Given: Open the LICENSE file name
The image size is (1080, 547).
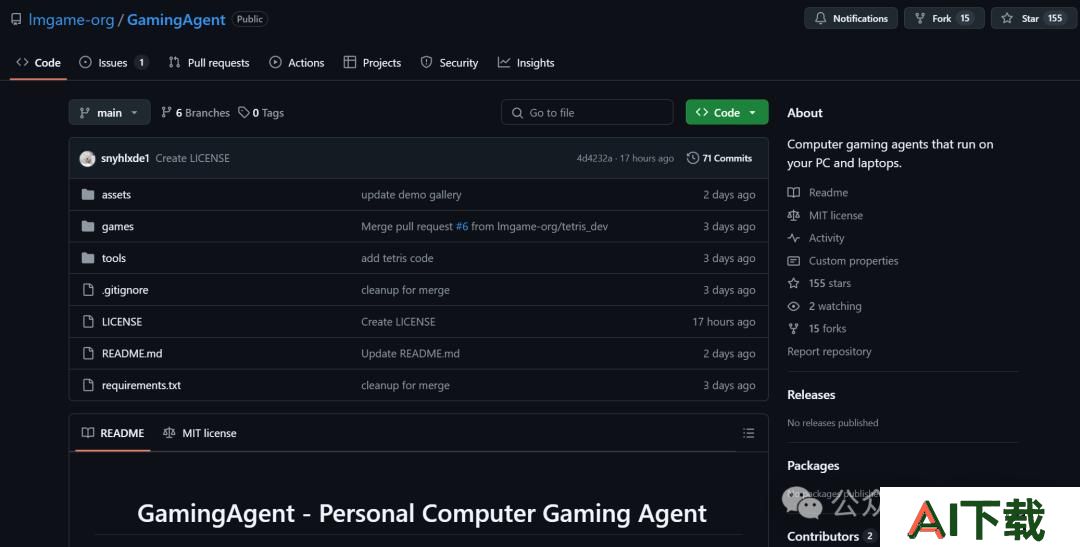Looking at the screenshot, I should [x=122, y=322].
